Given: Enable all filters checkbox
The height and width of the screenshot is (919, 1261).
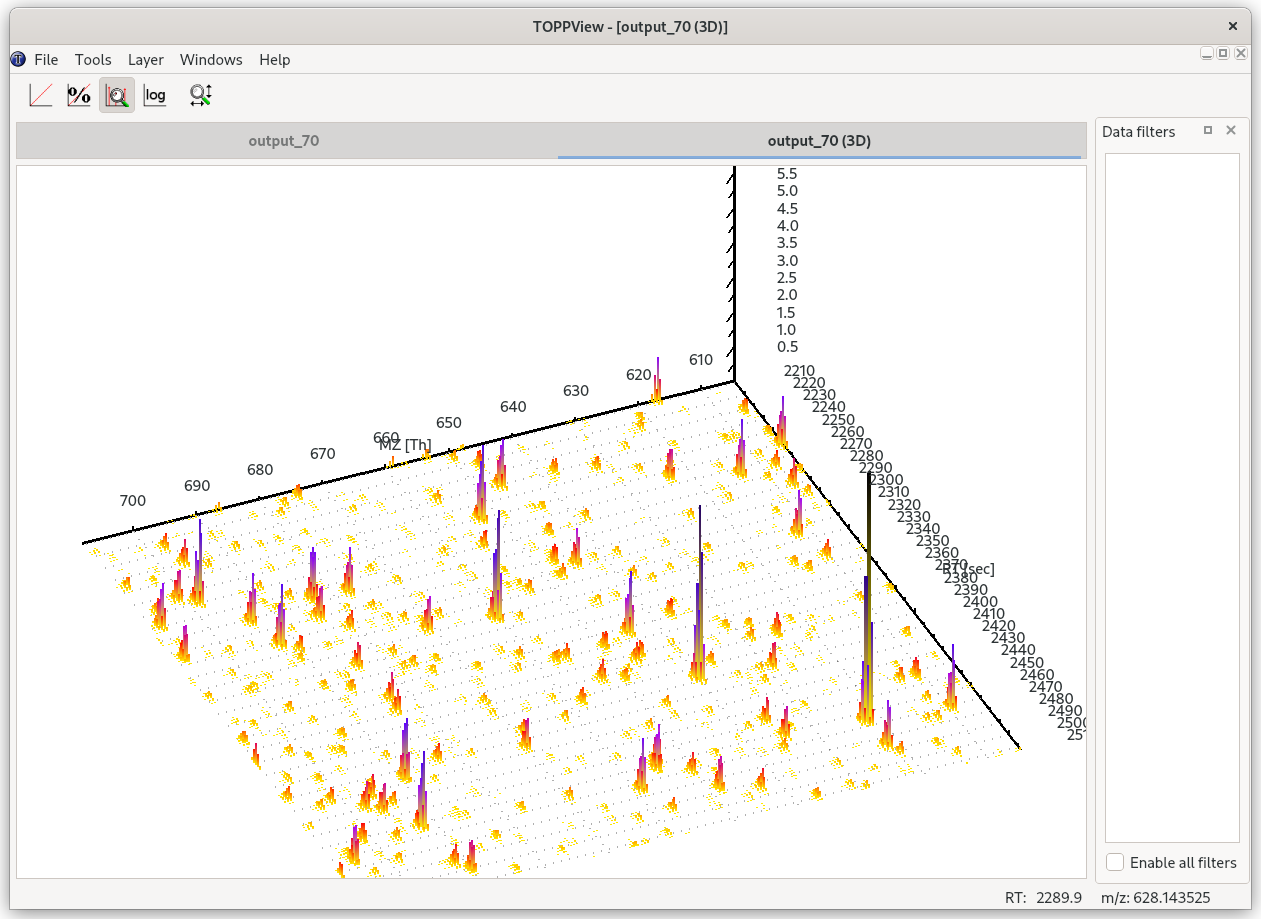Looking at the screenshot, I should [1115, 862].
